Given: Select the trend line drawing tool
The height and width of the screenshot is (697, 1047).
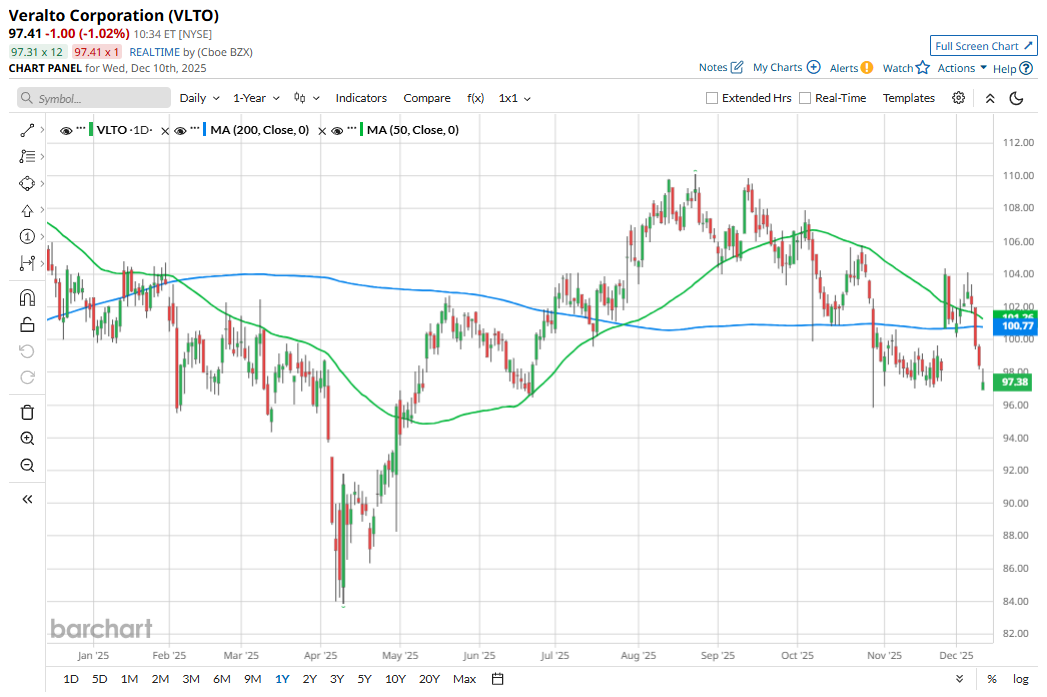Looking at the screenshot, I should coord(27,130).
